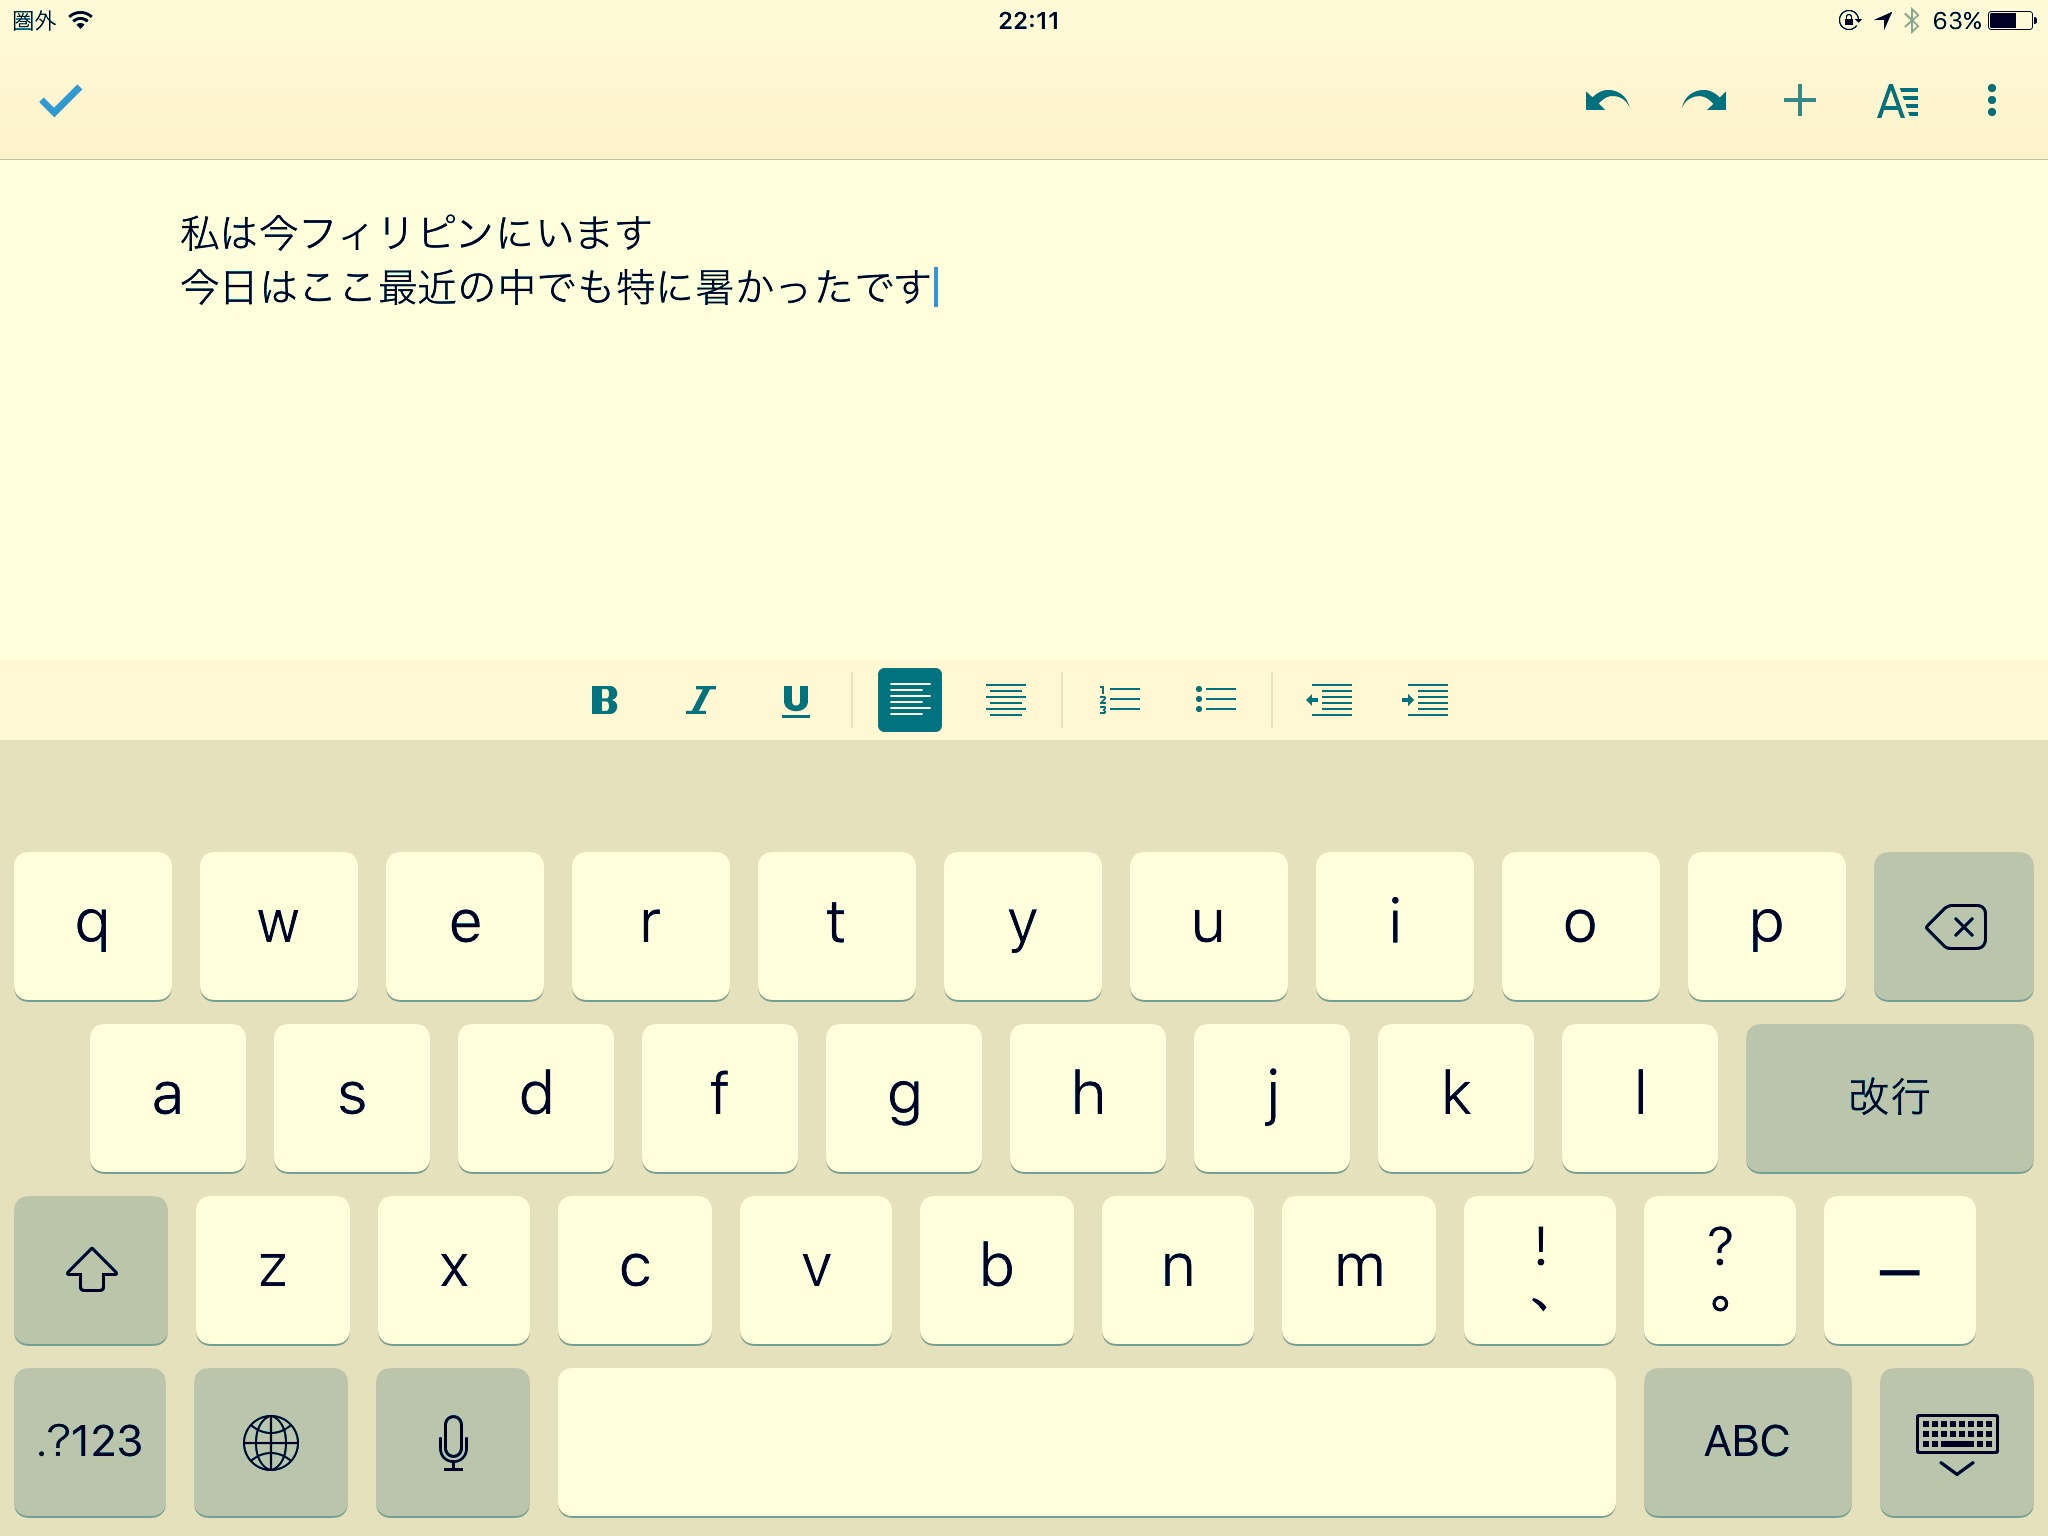Viewport: 2048px width, 1536px height.
Task: Open the three-dot more options menu
Action: (x=1991, y=101)
